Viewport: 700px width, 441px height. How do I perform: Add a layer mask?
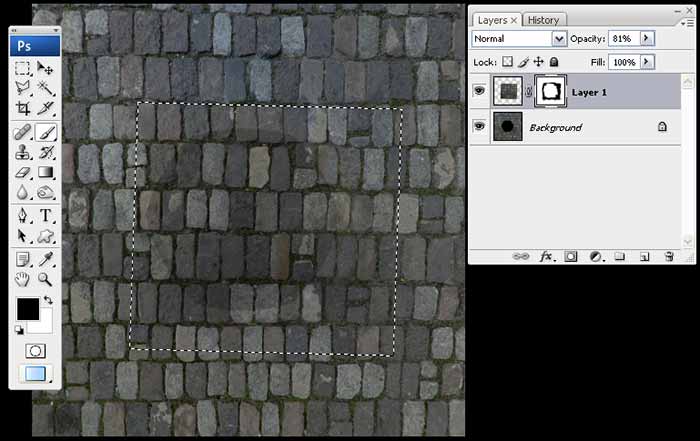[571, 256]
